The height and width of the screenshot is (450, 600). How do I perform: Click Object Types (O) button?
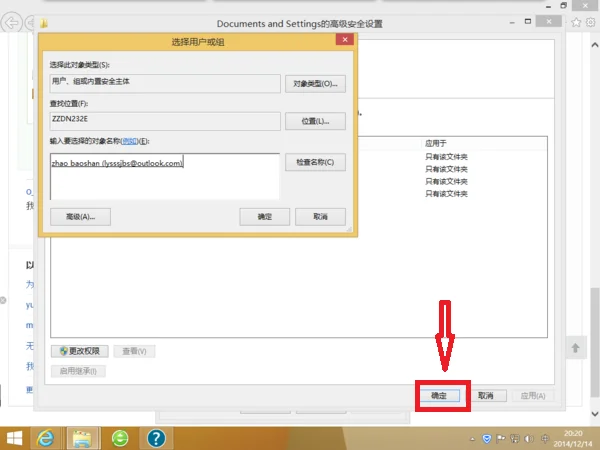click(x=315, y=83)
